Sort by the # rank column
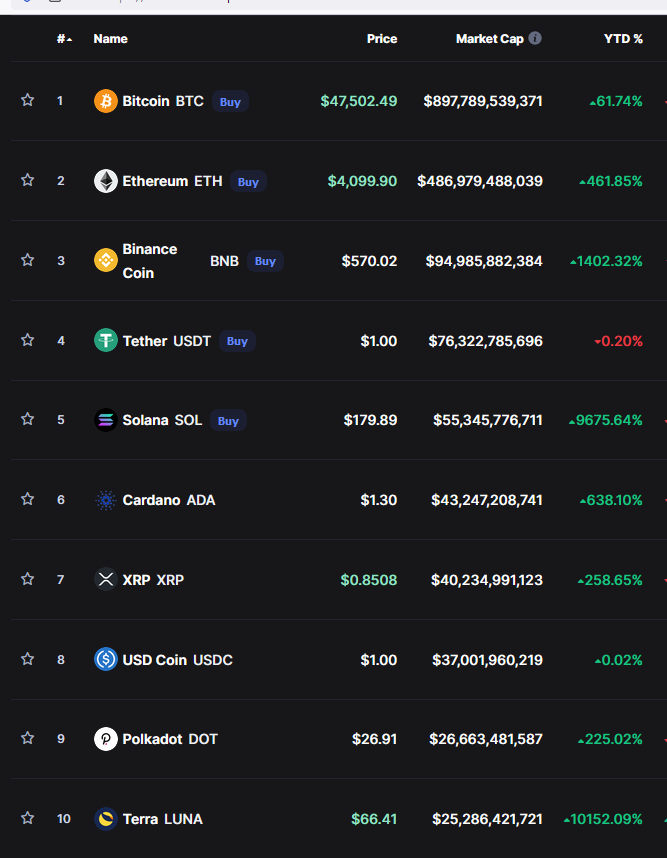 pos(64,39)
